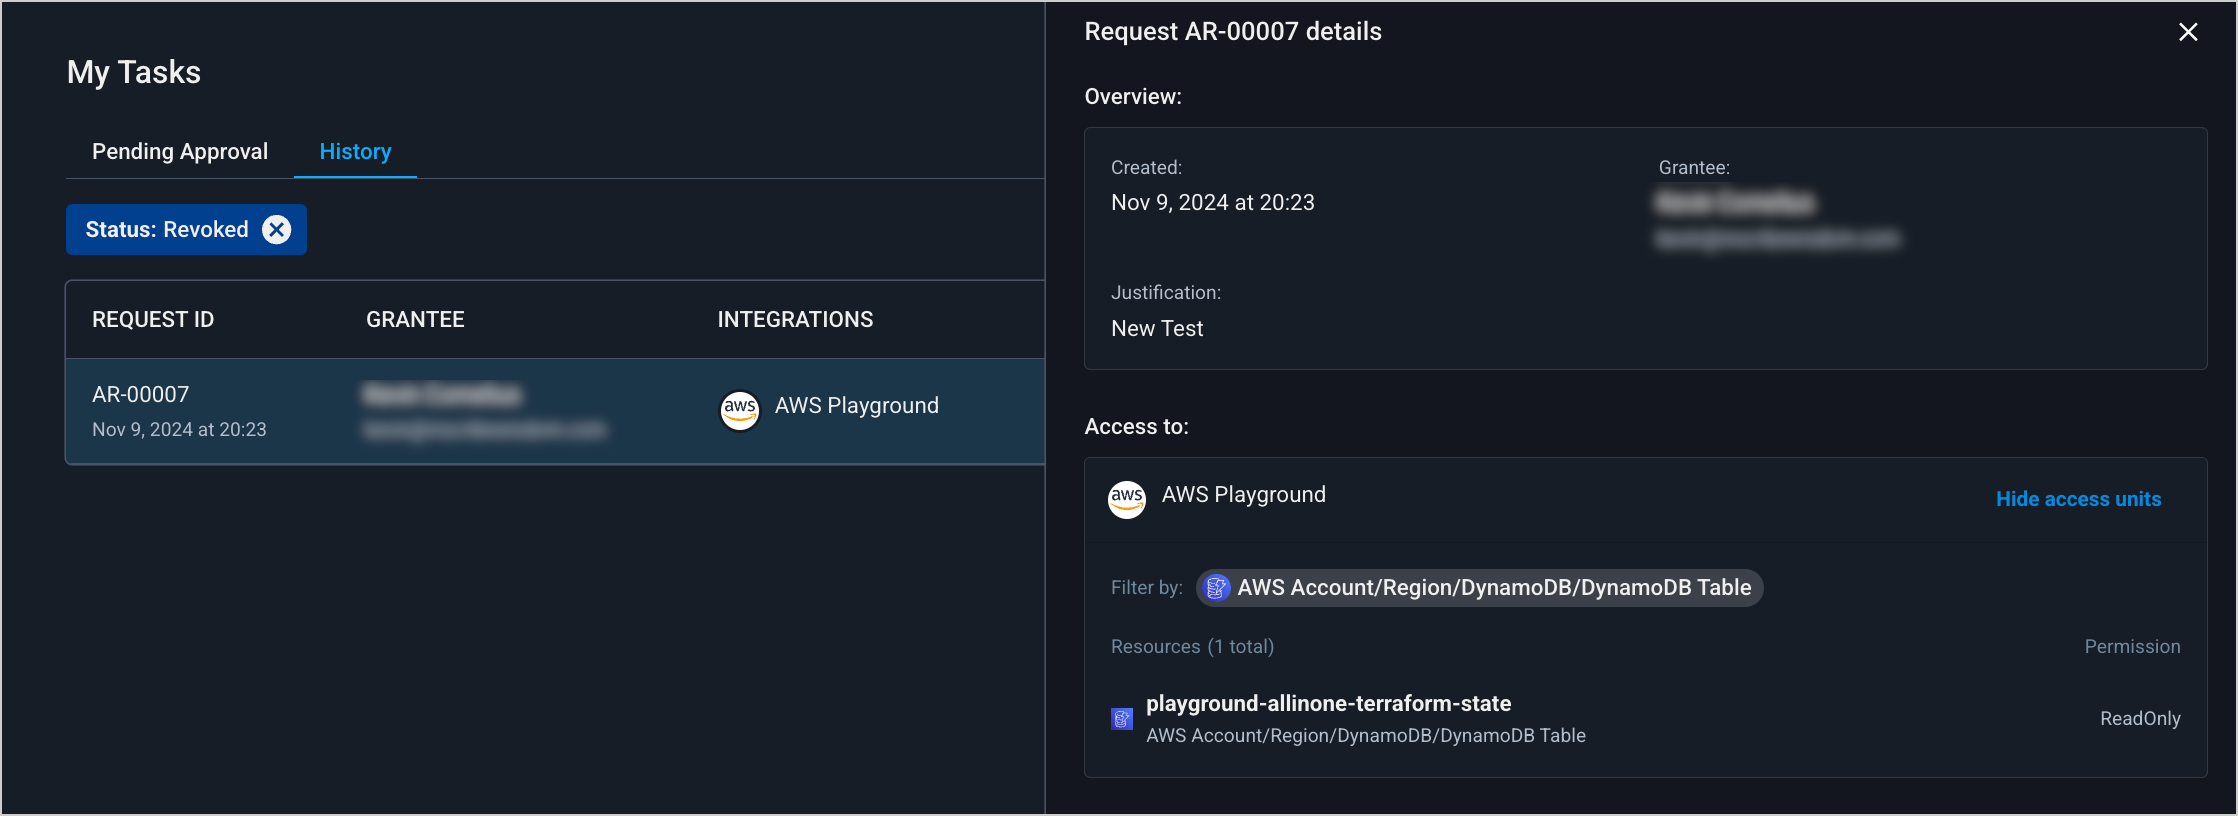This screenshot has width=2238, height=816.
Task: Click AWS Playground text in the table row
Action: tap(856, 406)
